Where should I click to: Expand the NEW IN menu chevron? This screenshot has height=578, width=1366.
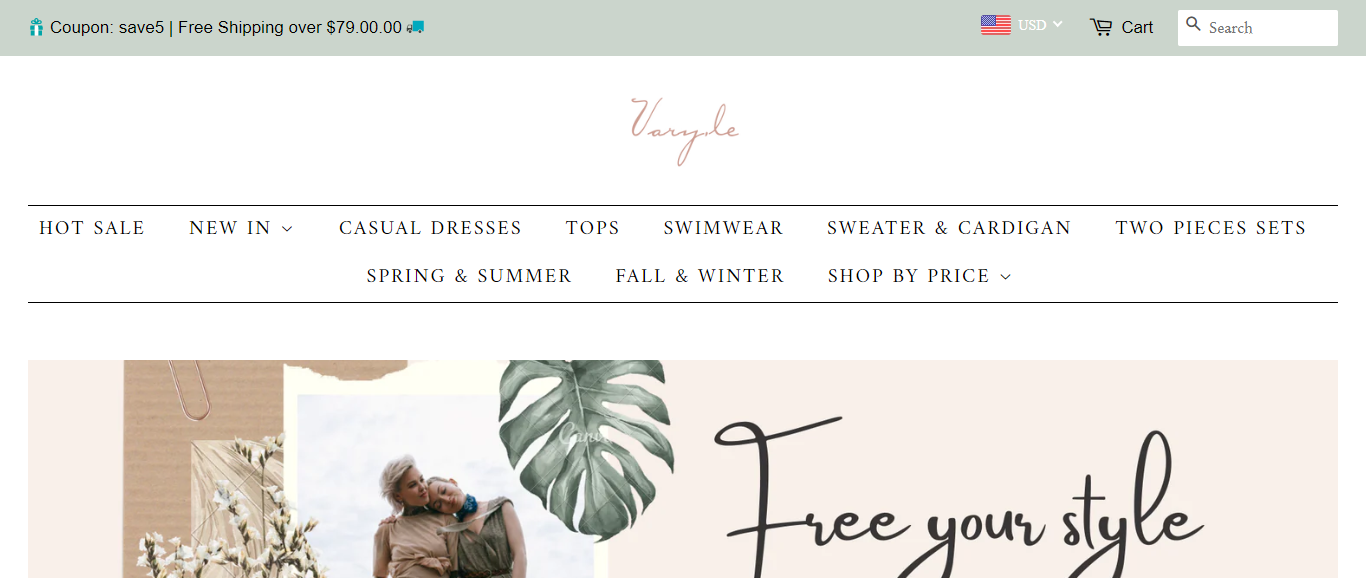(x=288, y=229)
